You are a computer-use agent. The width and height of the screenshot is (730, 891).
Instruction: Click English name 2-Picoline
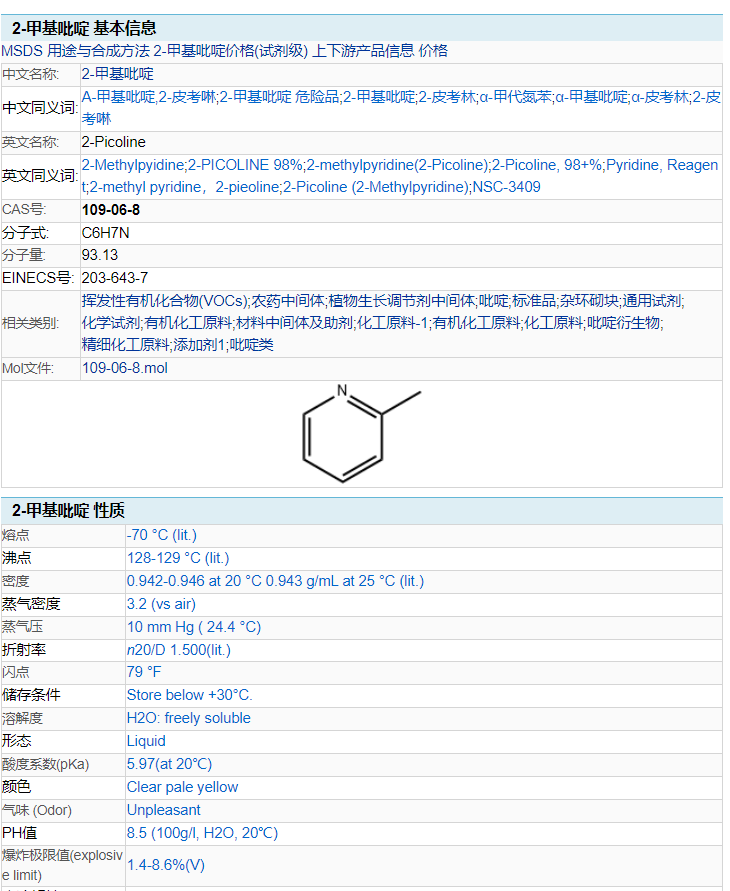pyautogui.click(x=114, y=142)
